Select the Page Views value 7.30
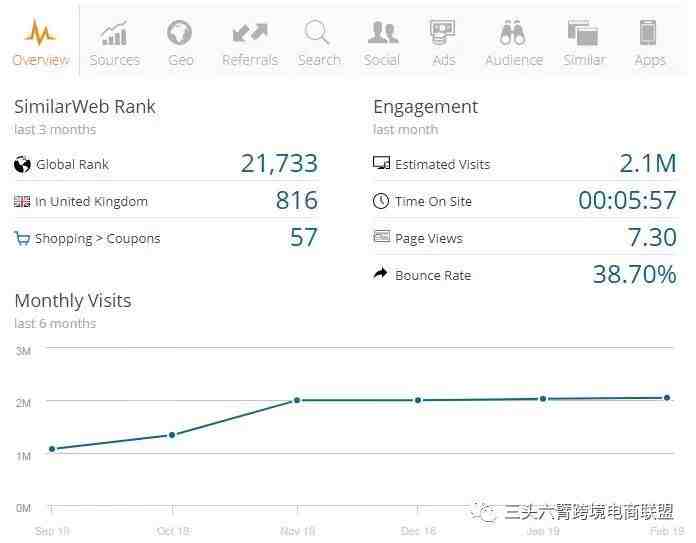This screenshot has width=696, height=543. point(652,237)
